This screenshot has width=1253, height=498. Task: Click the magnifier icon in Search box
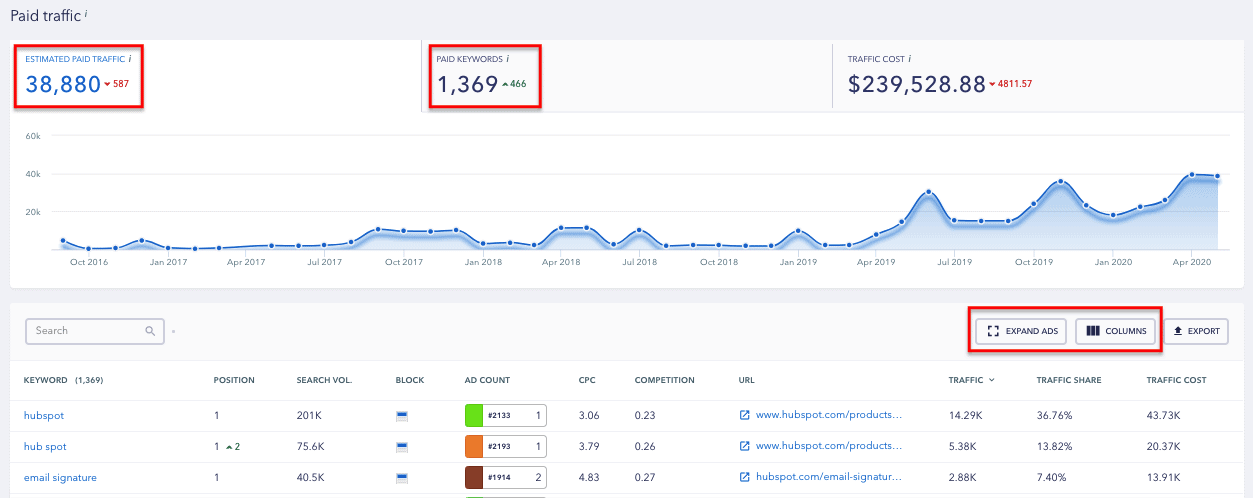click(x=150, y=331)
